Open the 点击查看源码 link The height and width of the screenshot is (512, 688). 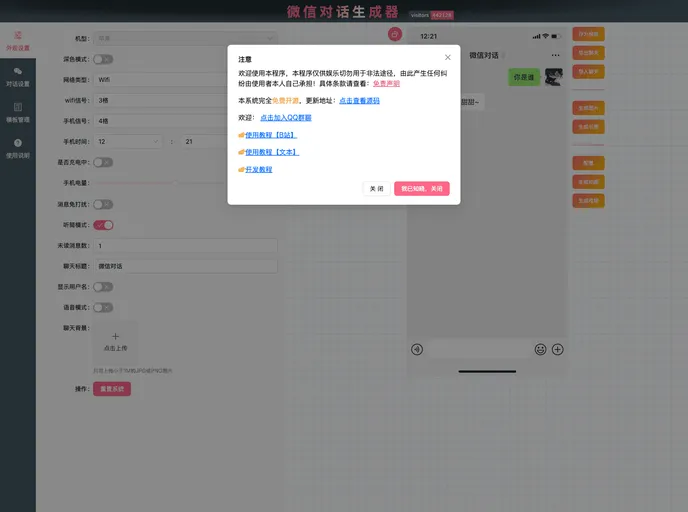coord(359,100)
